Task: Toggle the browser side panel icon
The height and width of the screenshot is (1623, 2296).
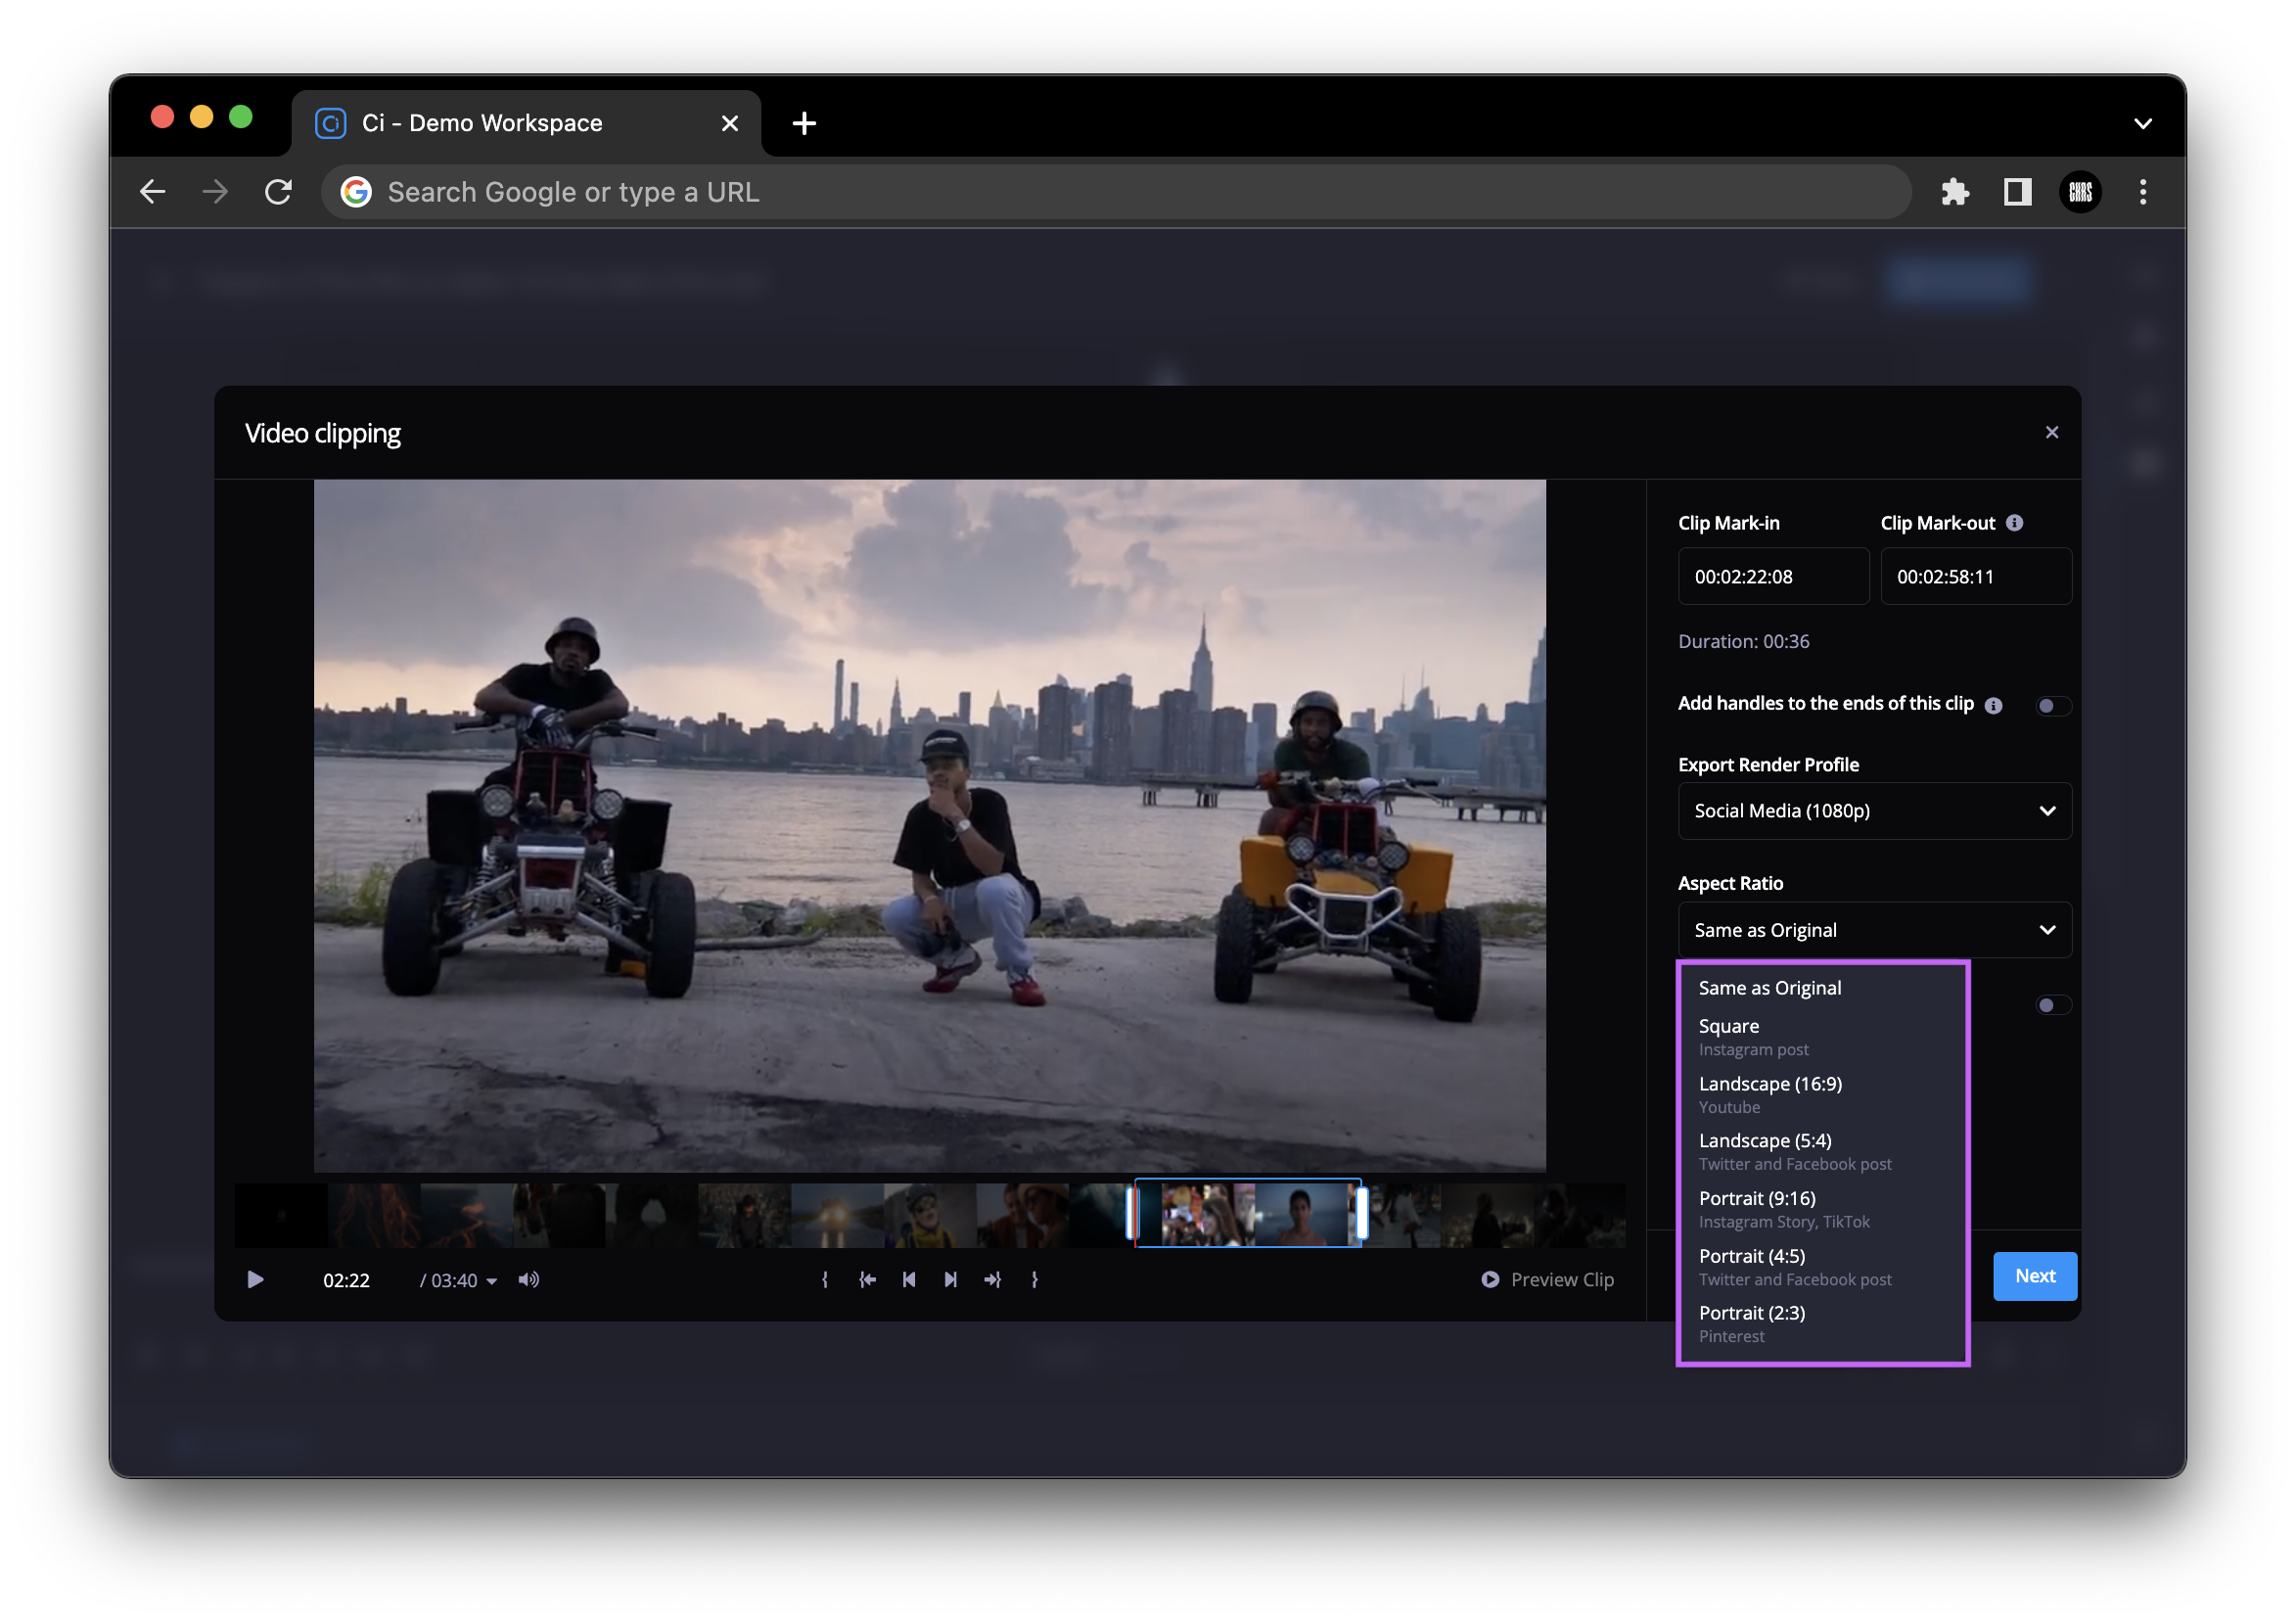Action: pyautogui.click(x=2017, y=191)
